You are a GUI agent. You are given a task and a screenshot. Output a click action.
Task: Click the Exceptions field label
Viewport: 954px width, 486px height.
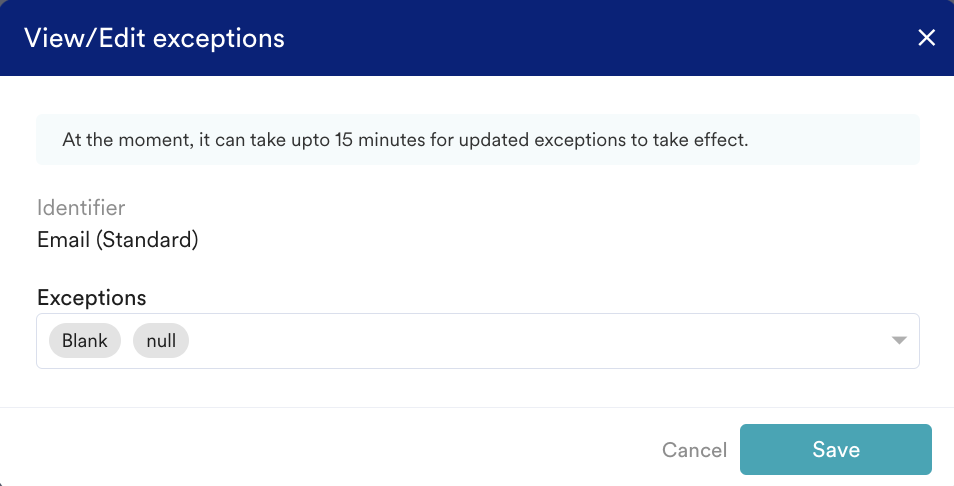(x=92, y=297)
